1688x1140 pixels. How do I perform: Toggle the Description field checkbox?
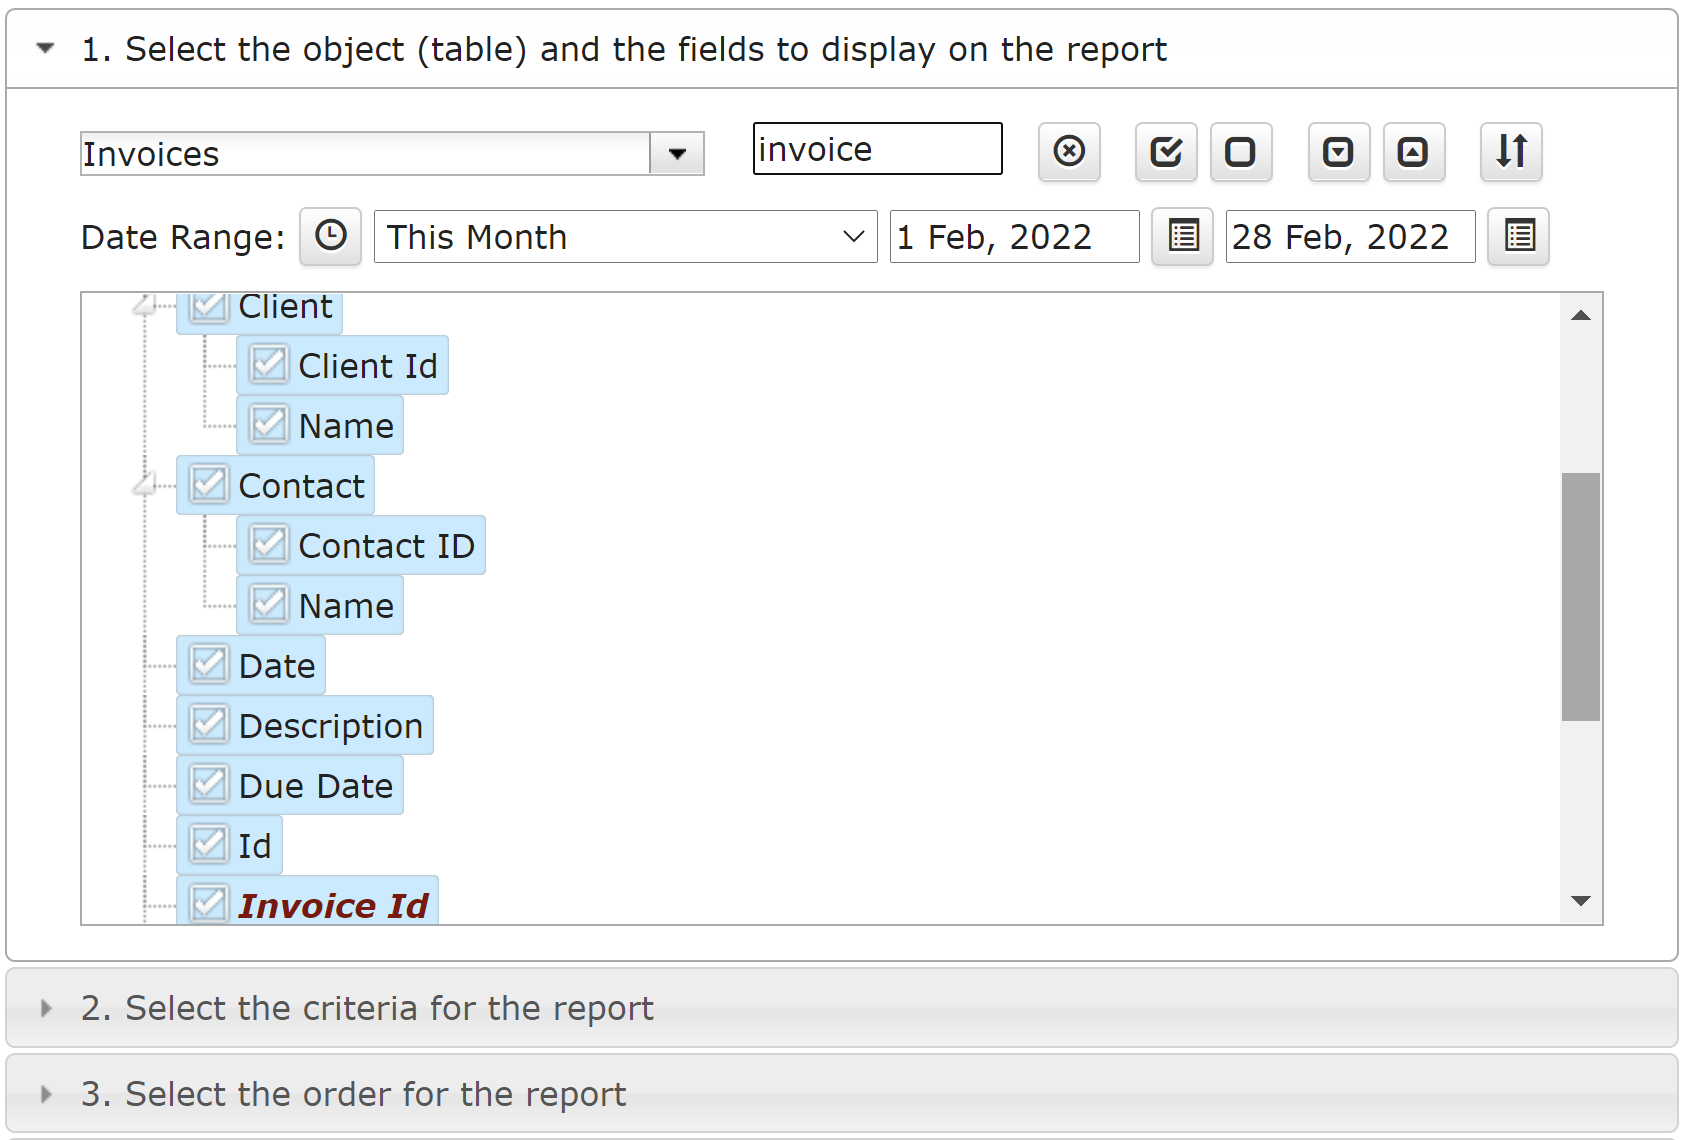pyautogui.click(x=209, y=725)
